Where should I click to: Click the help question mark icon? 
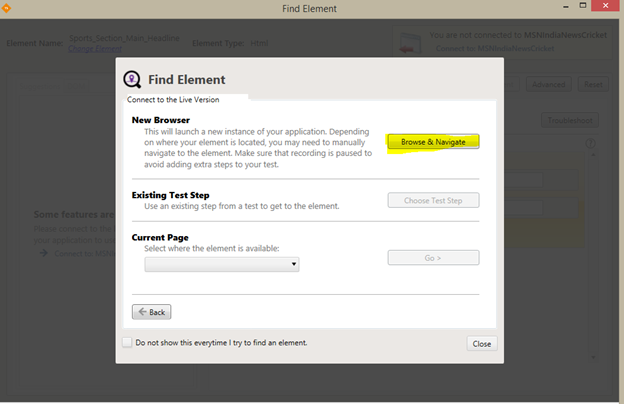(x=591, y=143)
